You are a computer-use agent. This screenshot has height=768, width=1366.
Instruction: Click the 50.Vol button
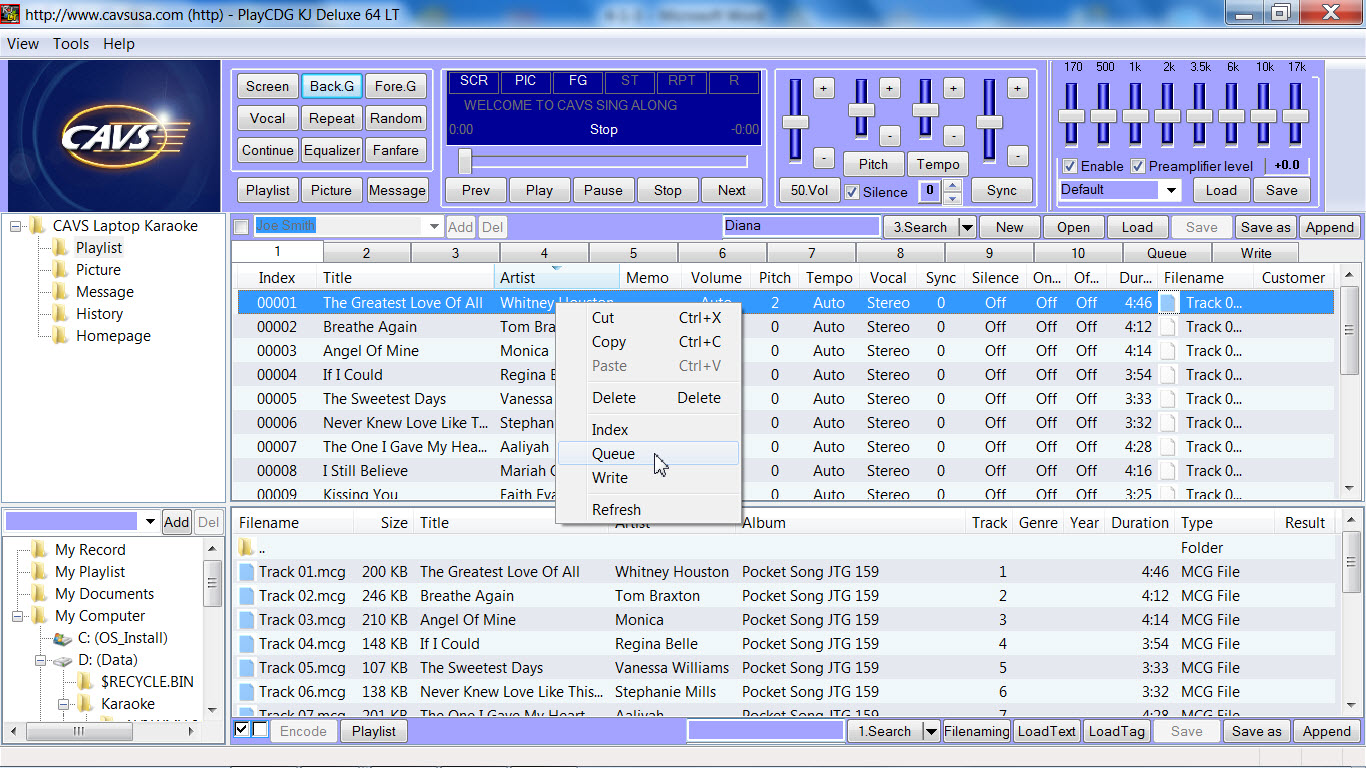[809, 190]
